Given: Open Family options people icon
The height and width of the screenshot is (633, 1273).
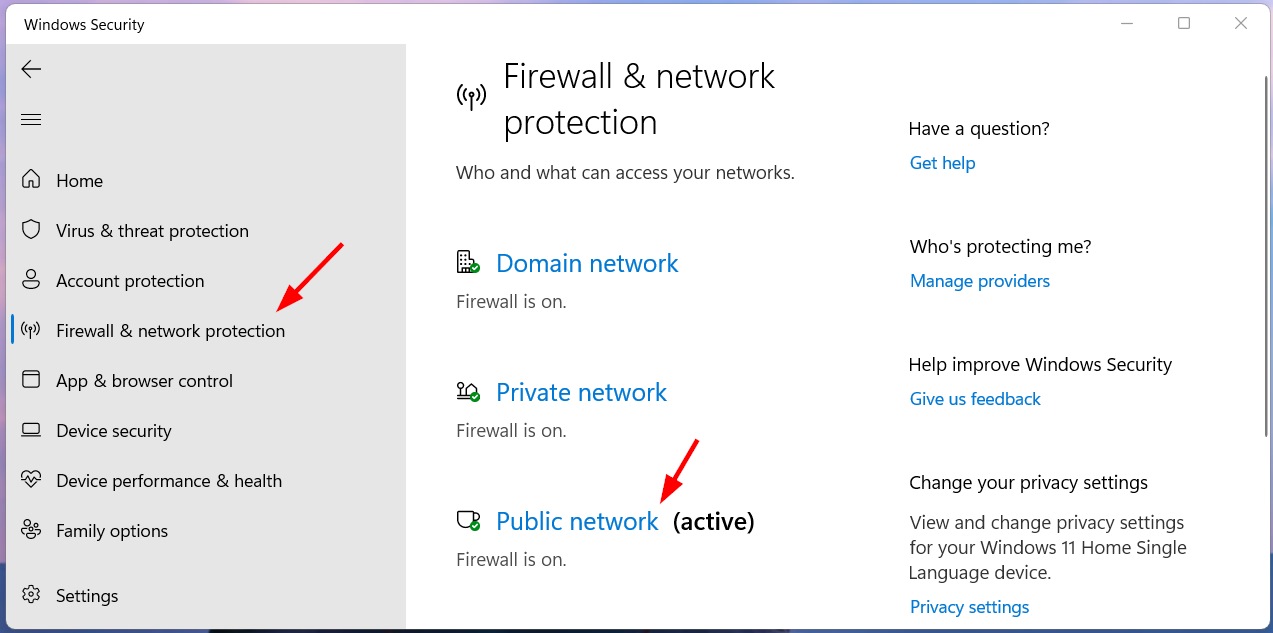Looking at the screenshot, I should pos(31,530).
